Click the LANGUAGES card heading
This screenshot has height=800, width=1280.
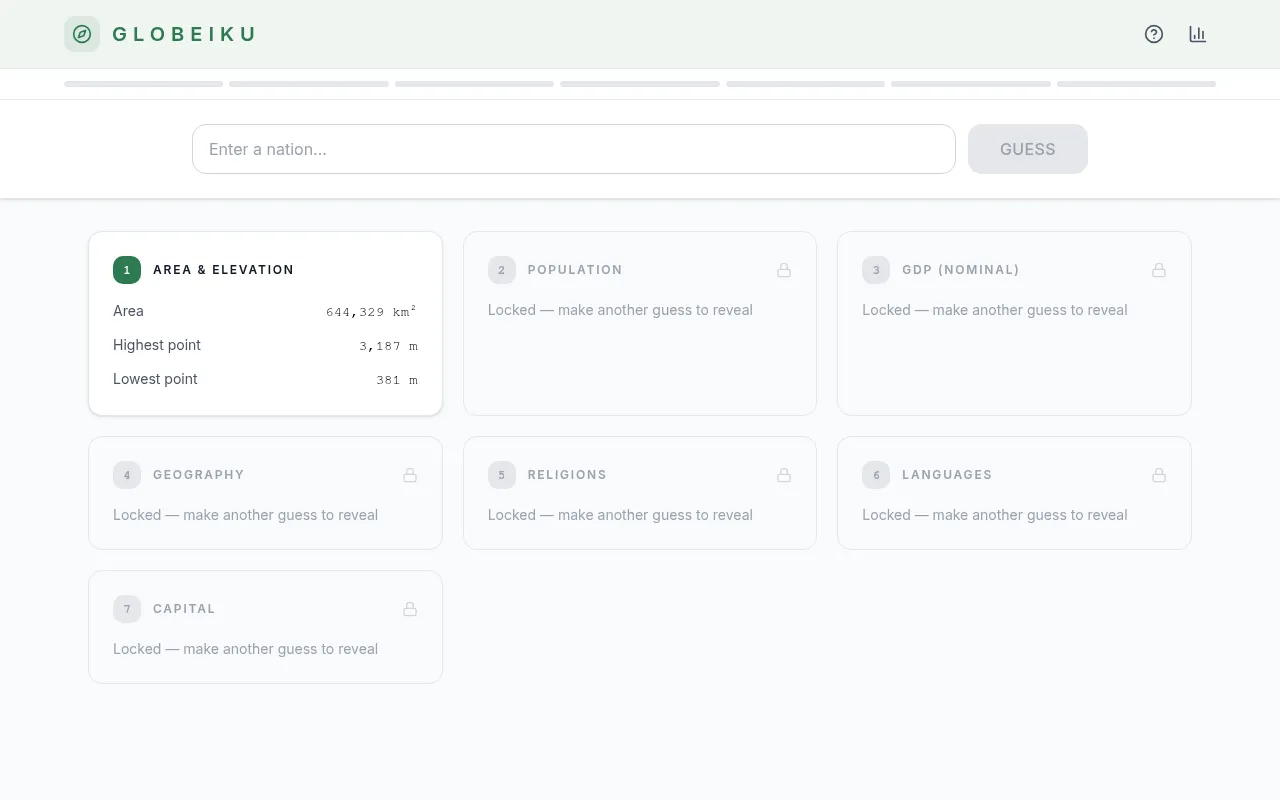click(x=947, y=475)
